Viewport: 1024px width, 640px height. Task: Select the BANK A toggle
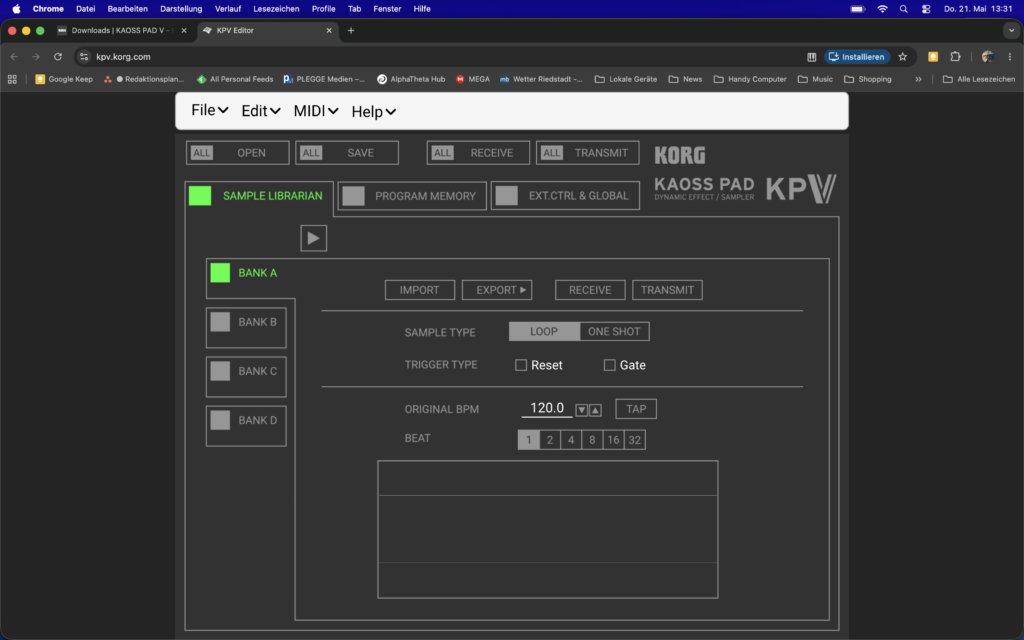click(x=220, y=273)
